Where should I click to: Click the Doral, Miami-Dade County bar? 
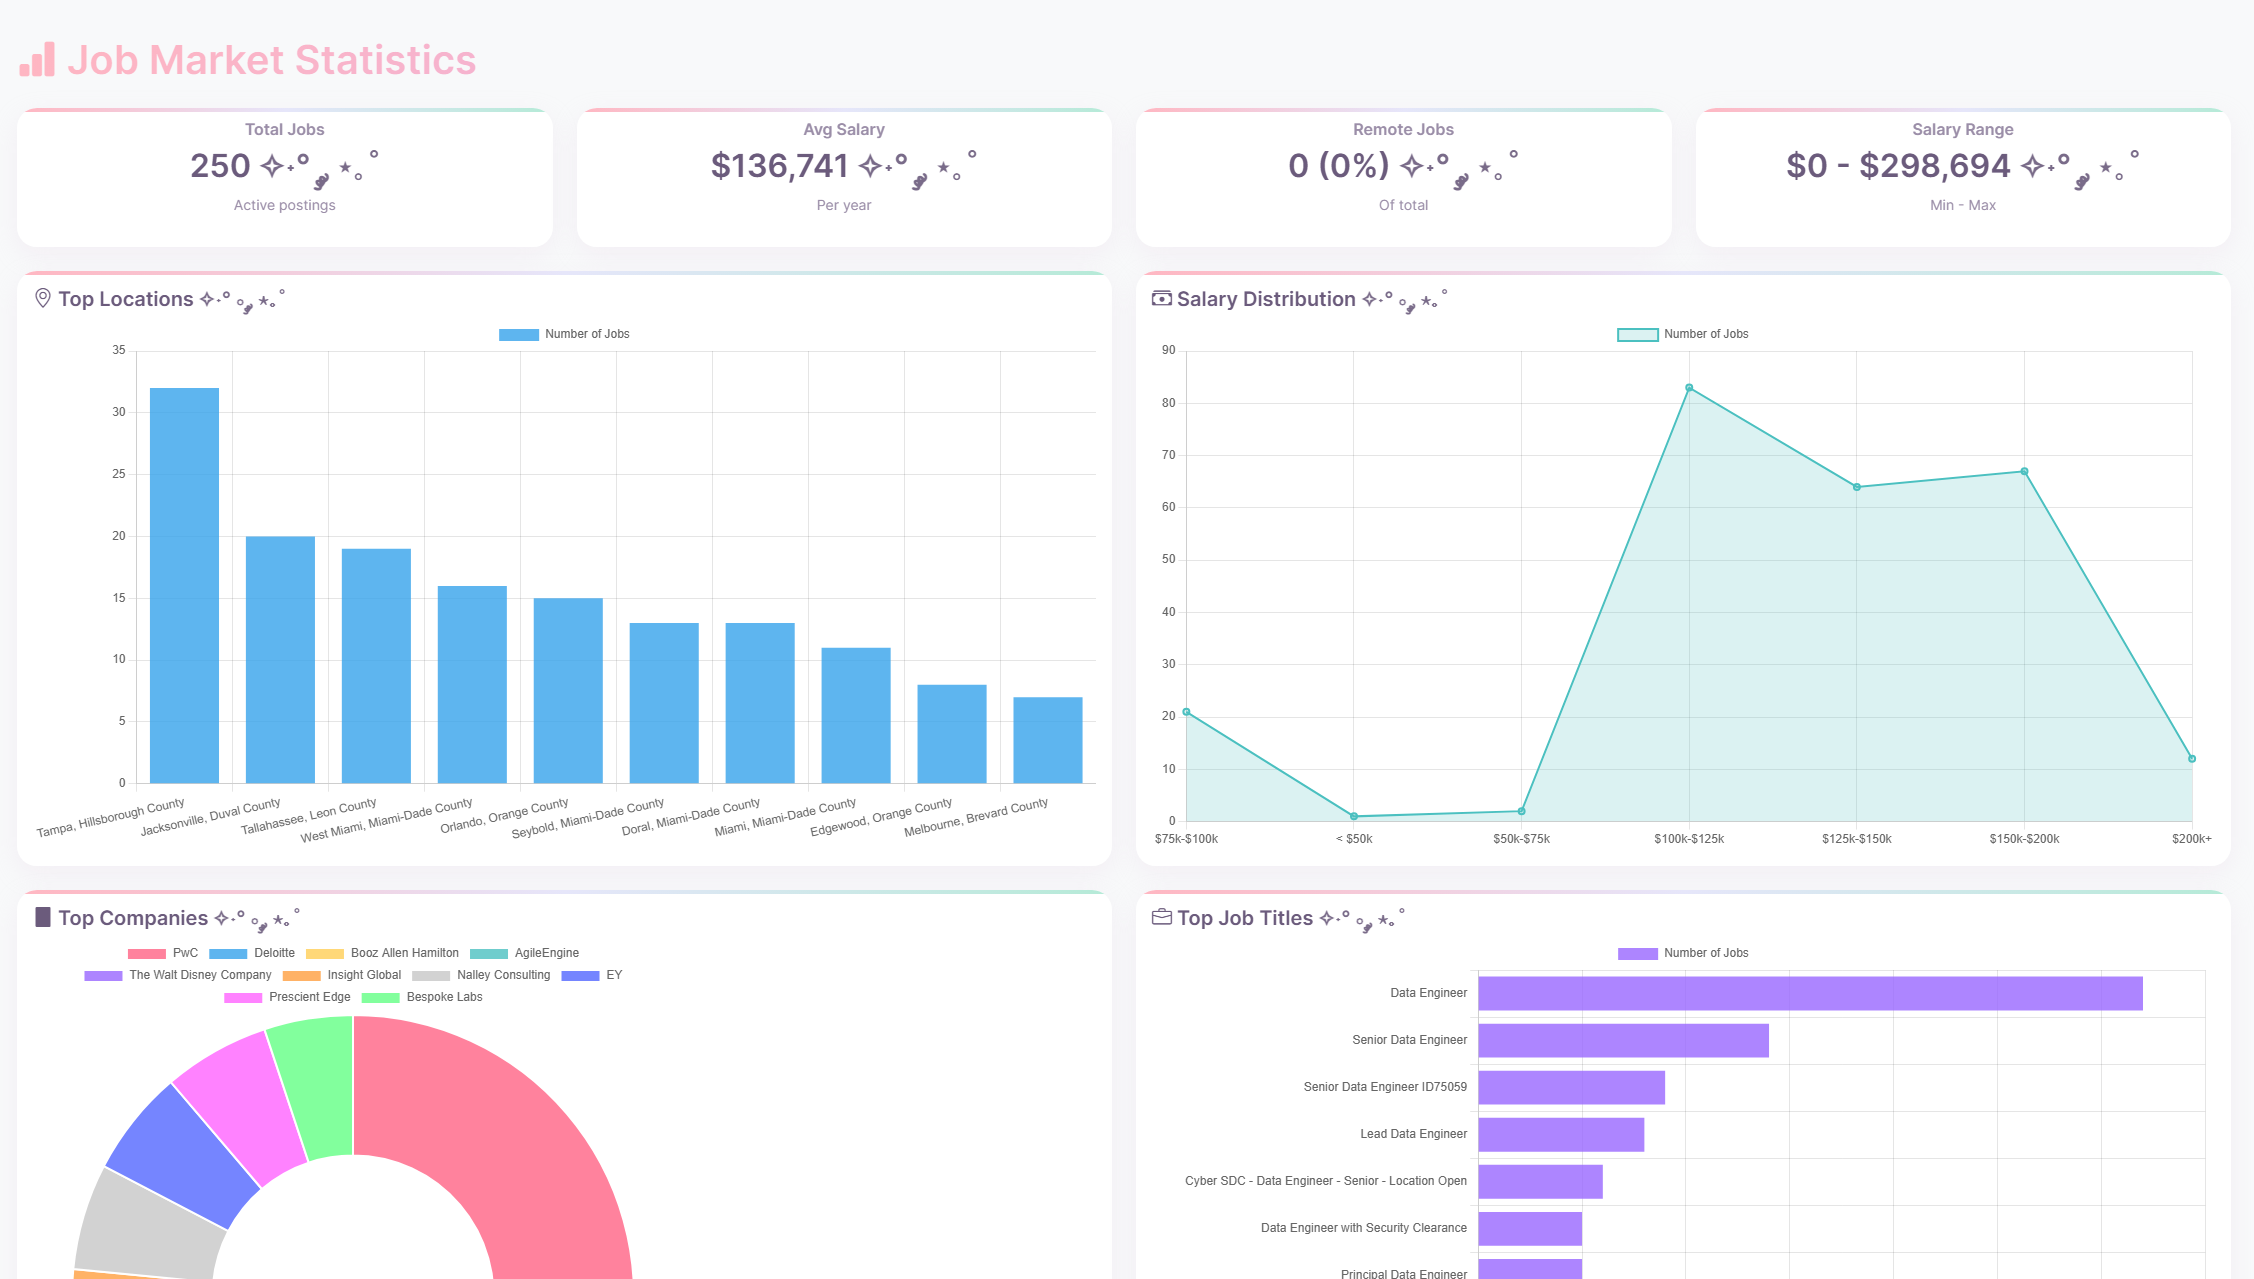760,703
